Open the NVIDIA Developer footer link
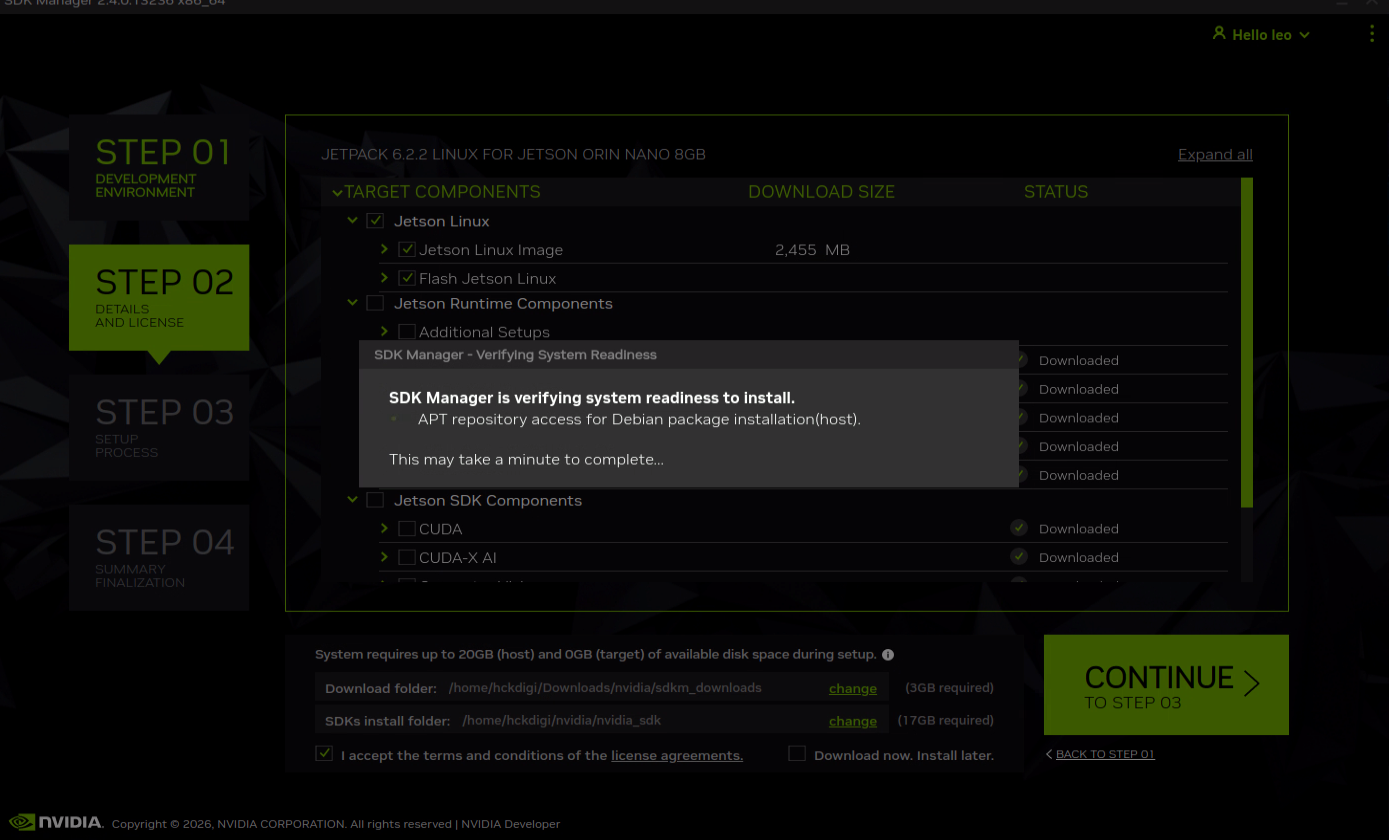This screenshot has height=840, width=1389. (511, 824)
